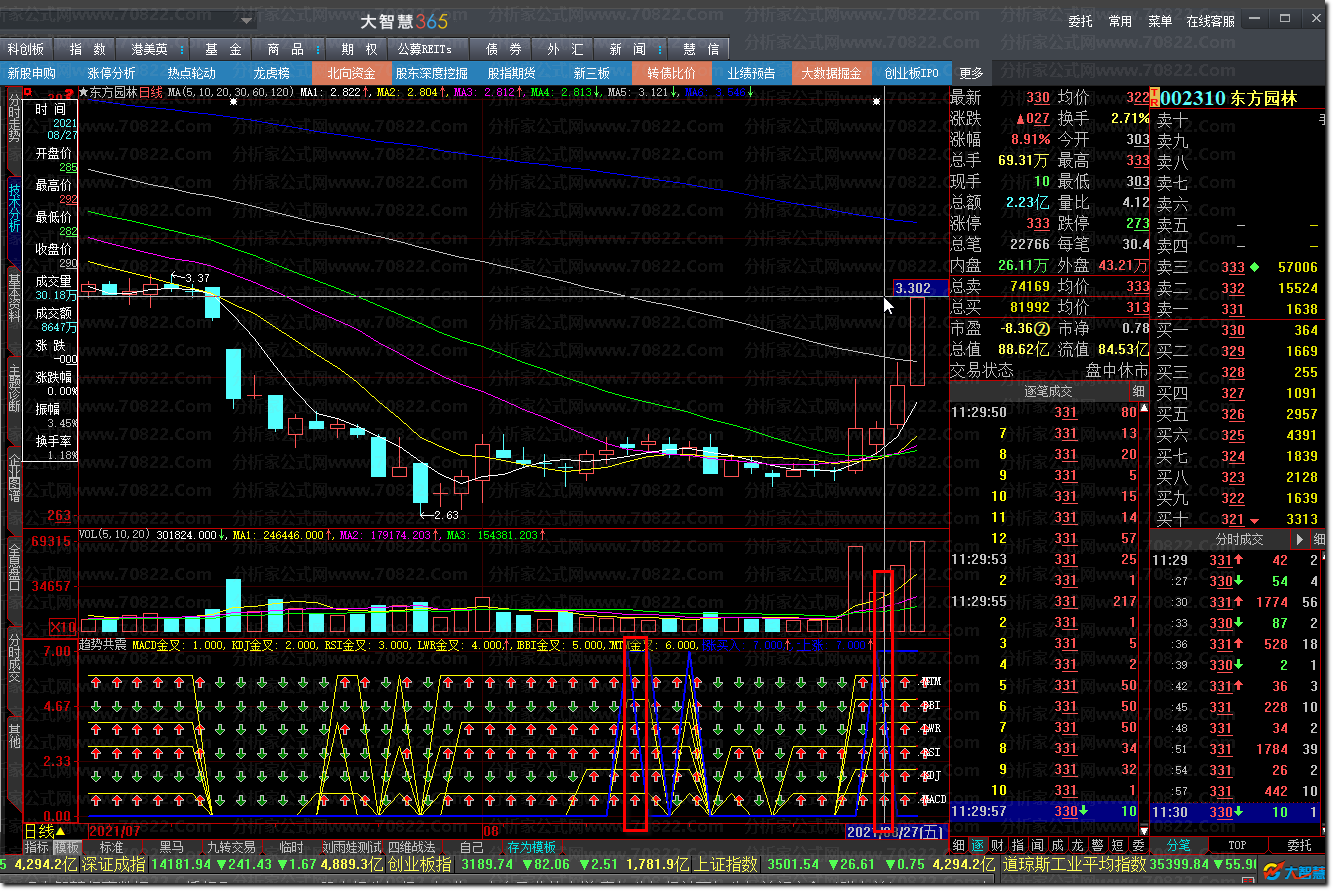Switch to 科创板 market tab
The width and height of the screenshot is (1334, 891).
coord(26,49)
